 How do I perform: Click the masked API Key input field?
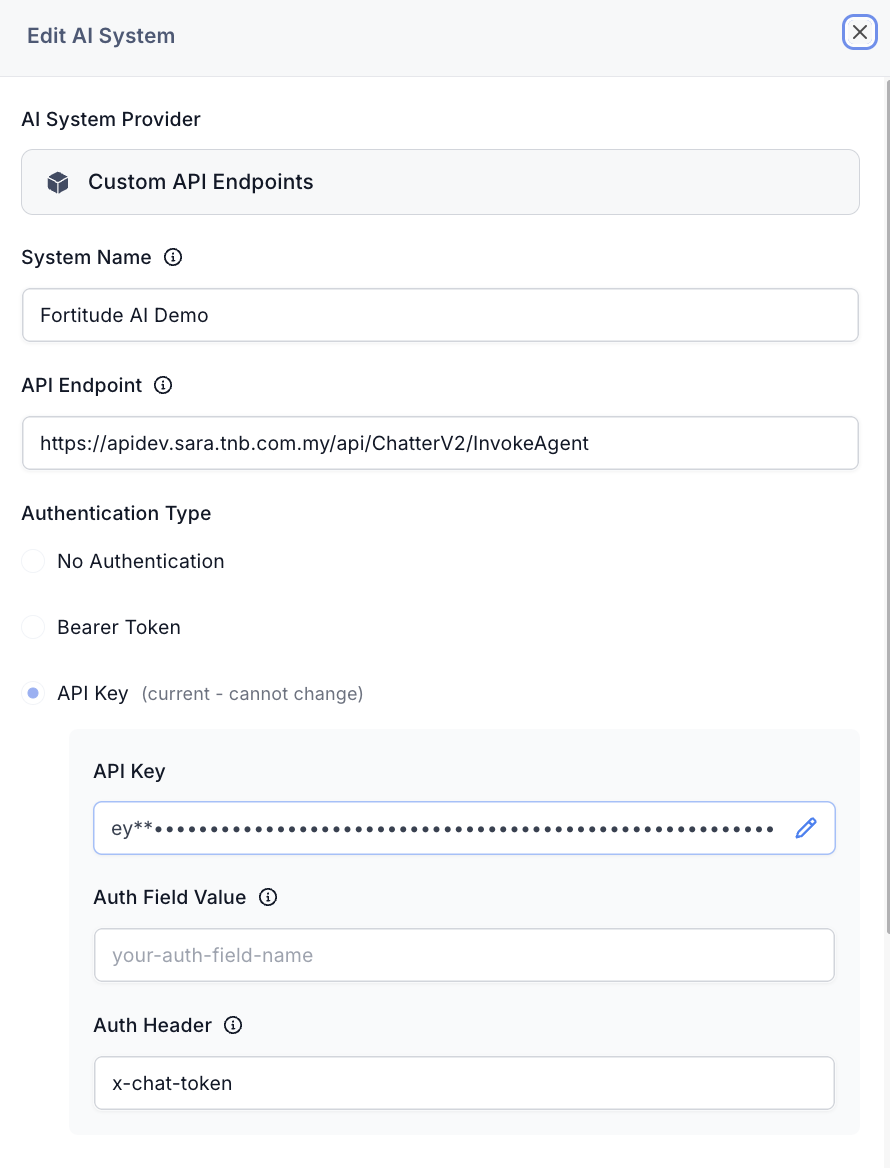440,828
